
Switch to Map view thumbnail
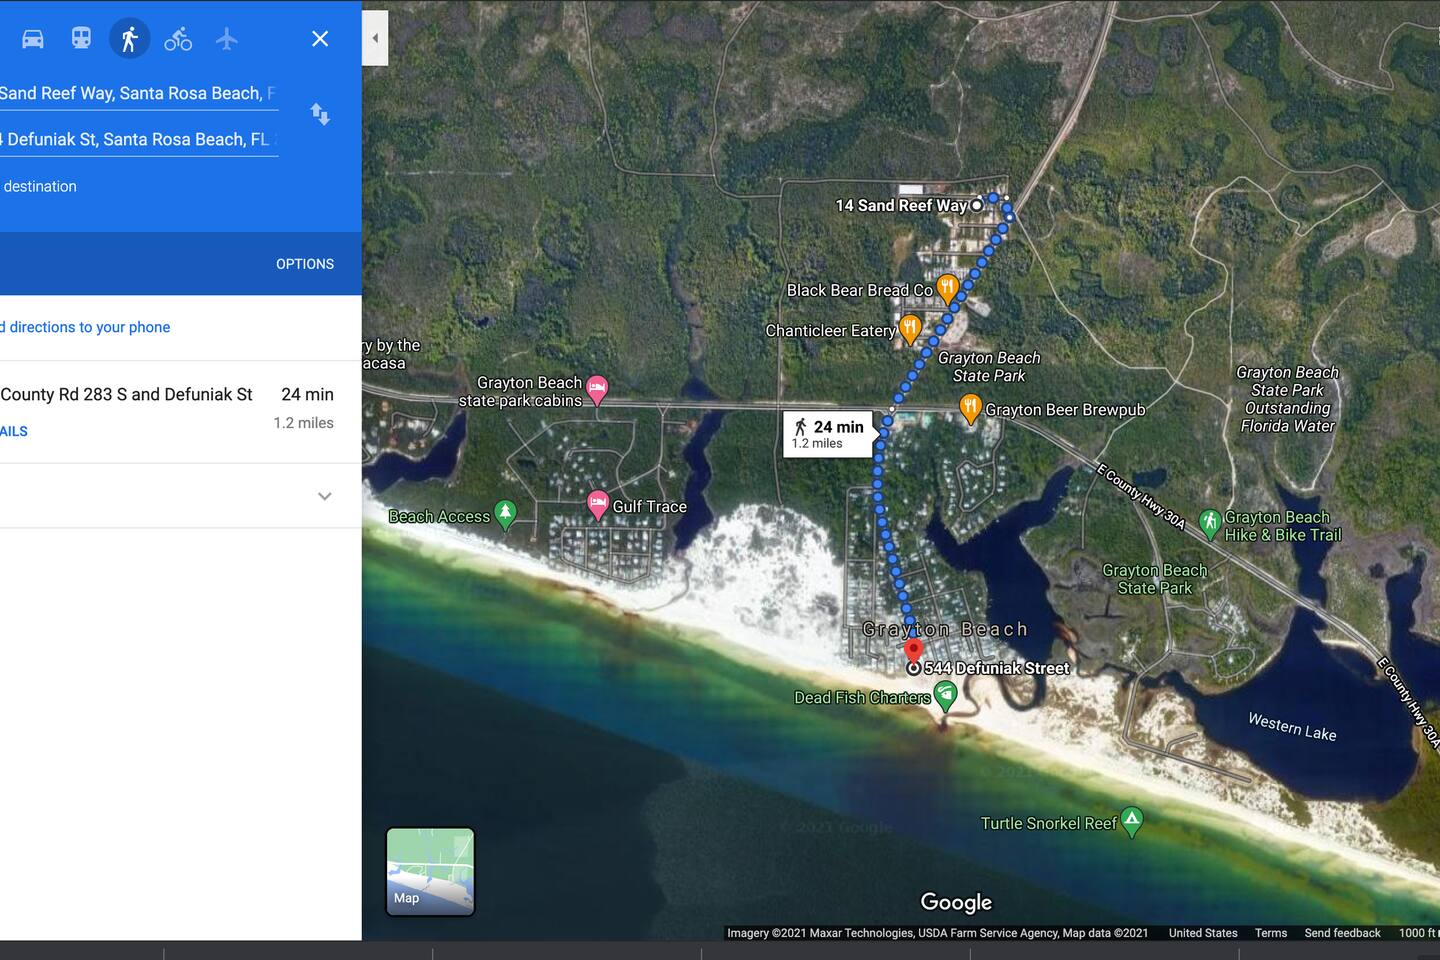(x=430, y=871)
